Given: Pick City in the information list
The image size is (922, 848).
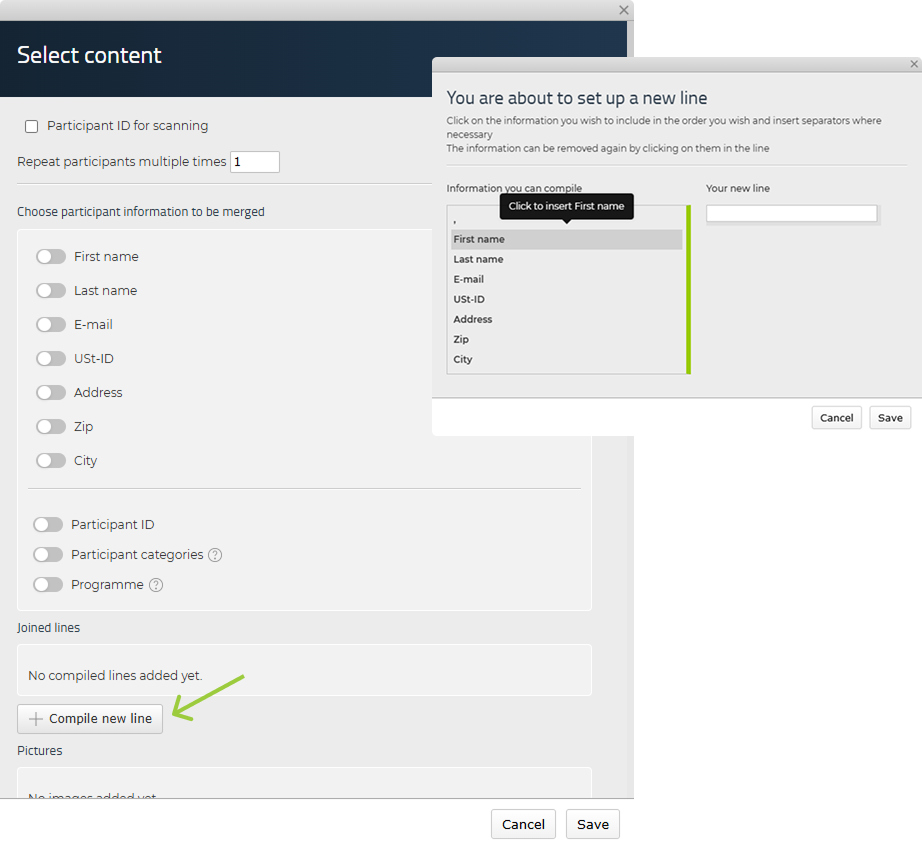Looking at the screenshot, I should coord(463,360).
